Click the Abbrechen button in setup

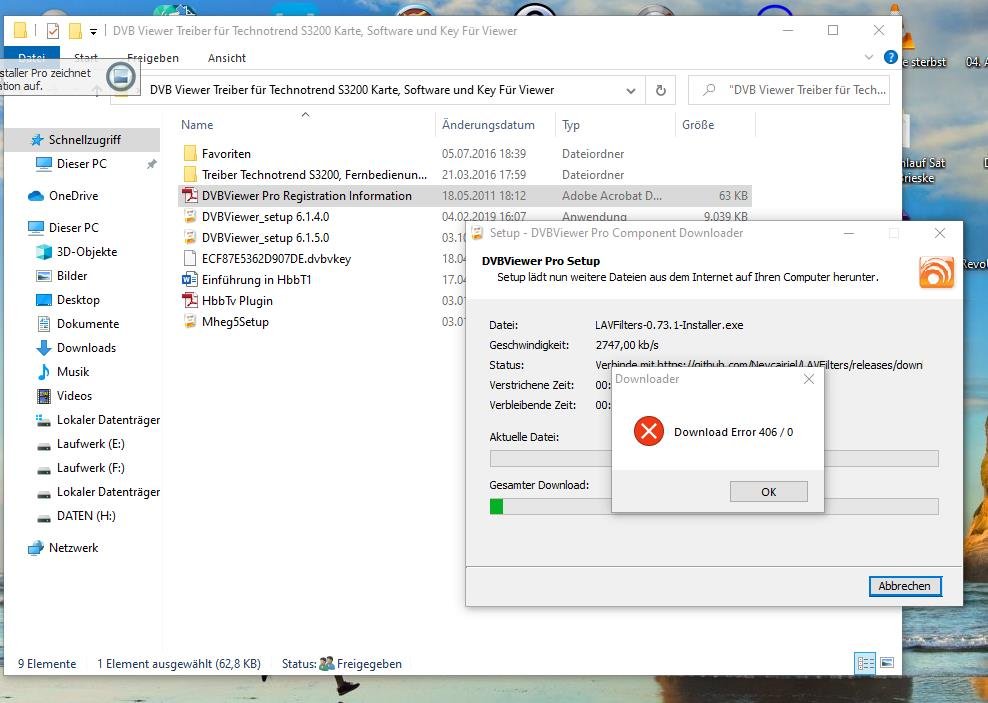tap(905, 586)
